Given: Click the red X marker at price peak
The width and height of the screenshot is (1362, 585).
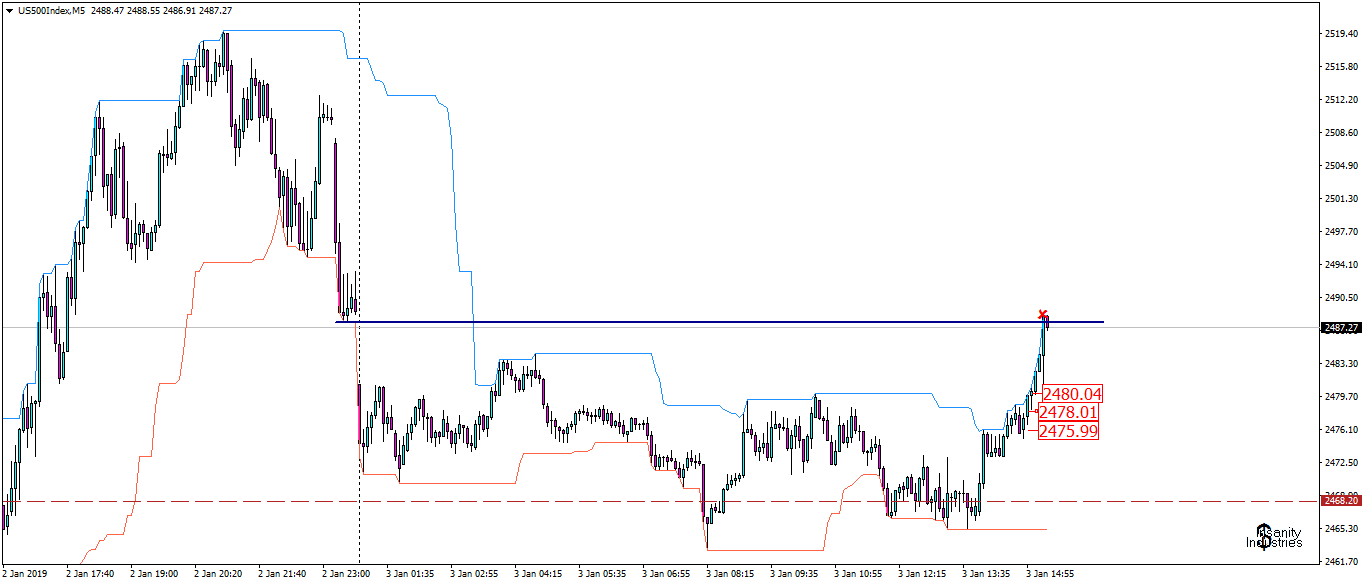Looking at the screenshot, I should click(1043, 314).
